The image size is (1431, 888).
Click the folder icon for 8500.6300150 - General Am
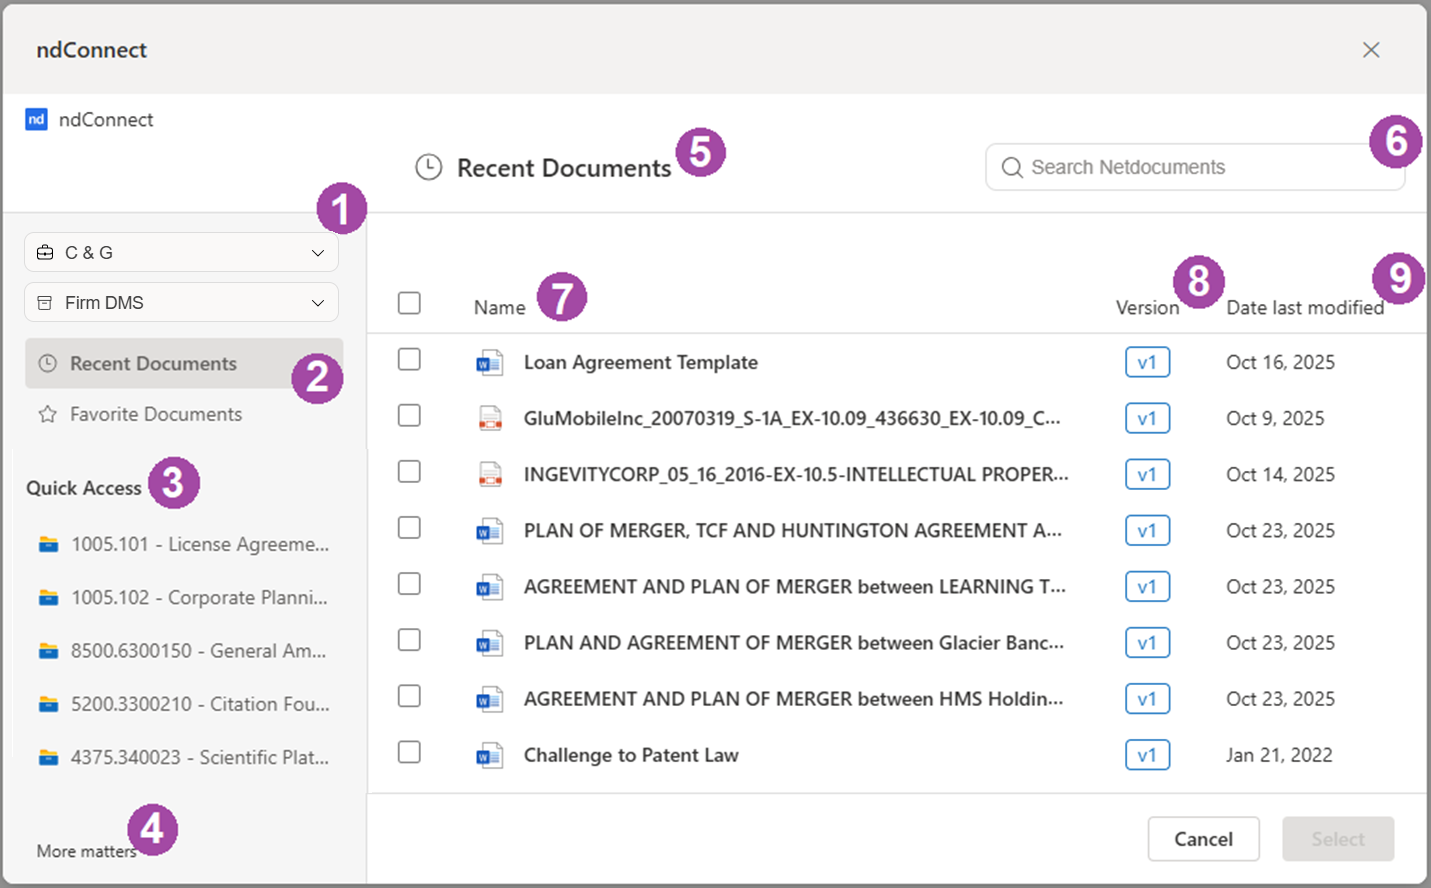(x=48, y=650)
